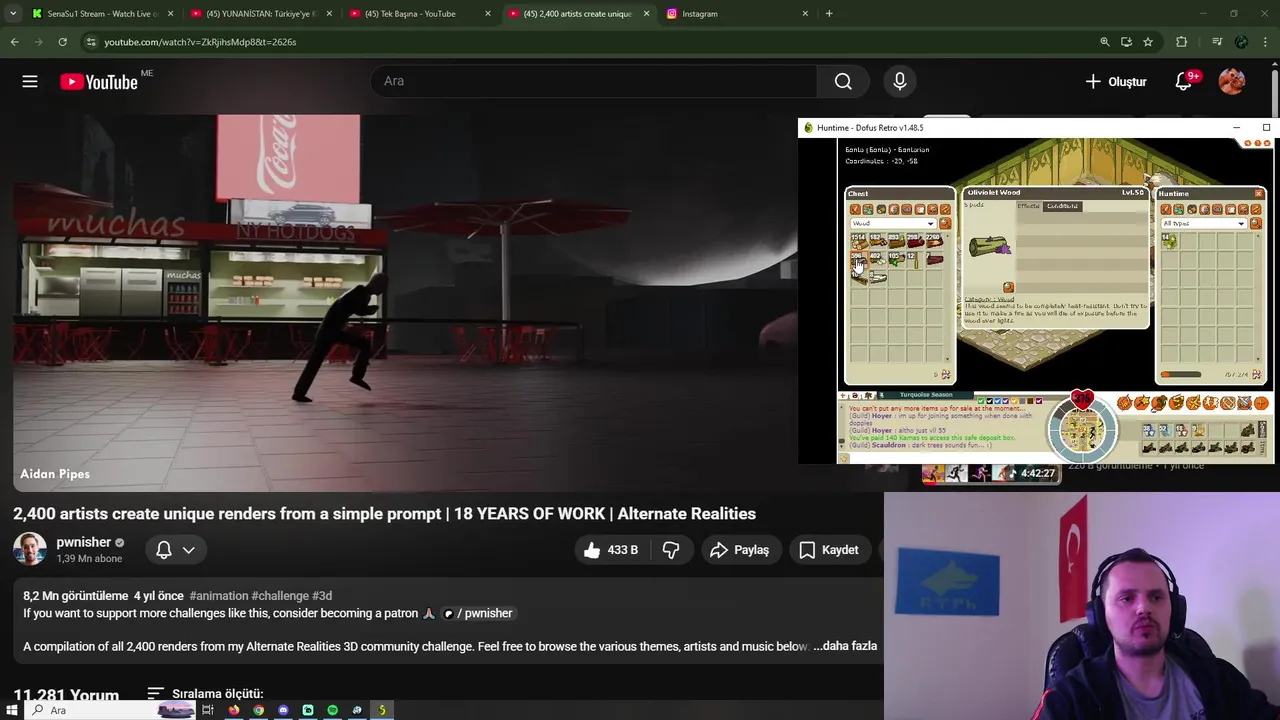Search Huntime inventory with magnifier icon

[x=1256, y=223]
